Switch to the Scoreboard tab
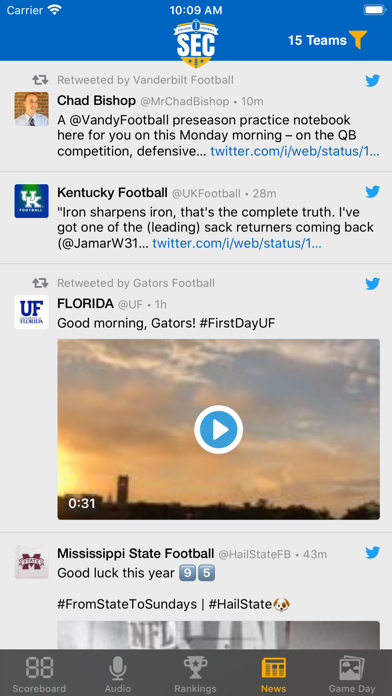The image size is (392, 696). point(39,674)
